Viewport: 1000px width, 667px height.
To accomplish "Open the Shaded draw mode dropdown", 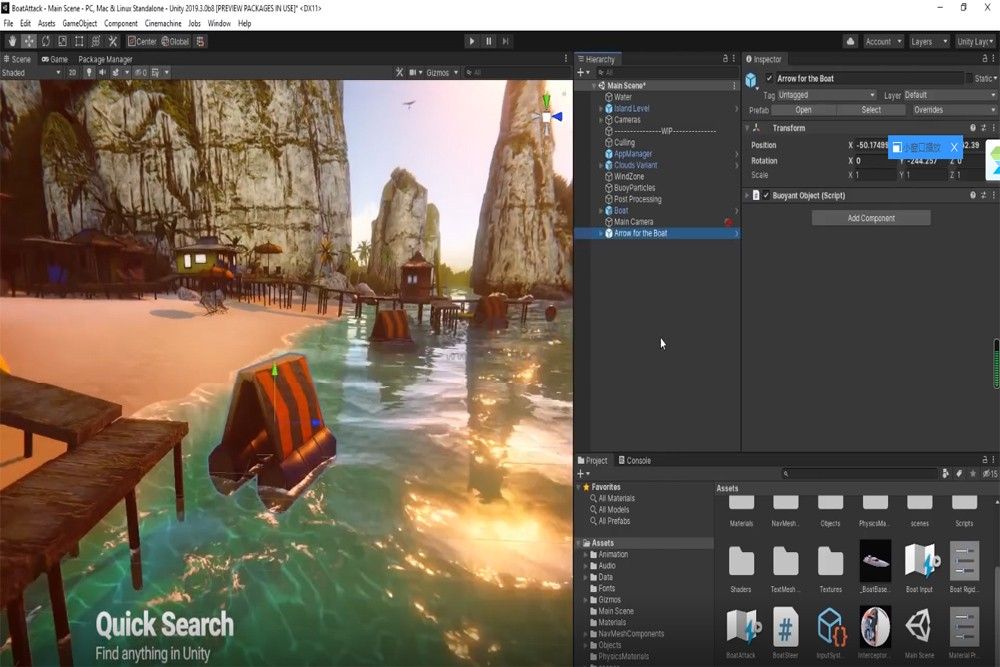I will 31,73.
